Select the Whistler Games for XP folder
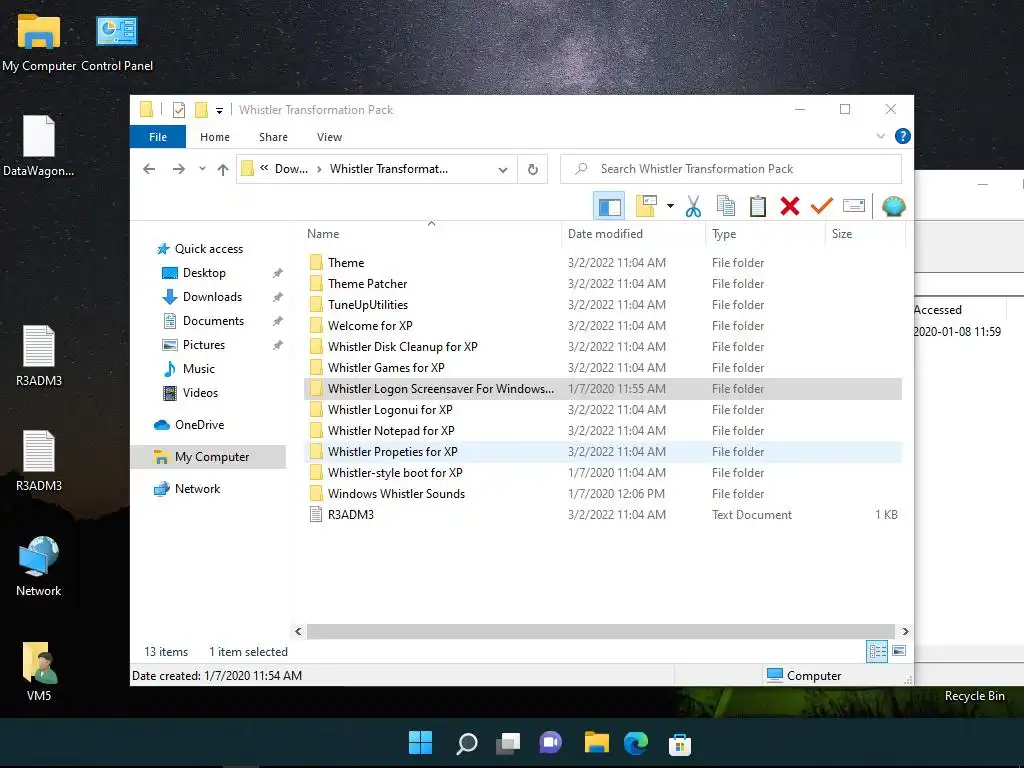 (x=603, y=368)
